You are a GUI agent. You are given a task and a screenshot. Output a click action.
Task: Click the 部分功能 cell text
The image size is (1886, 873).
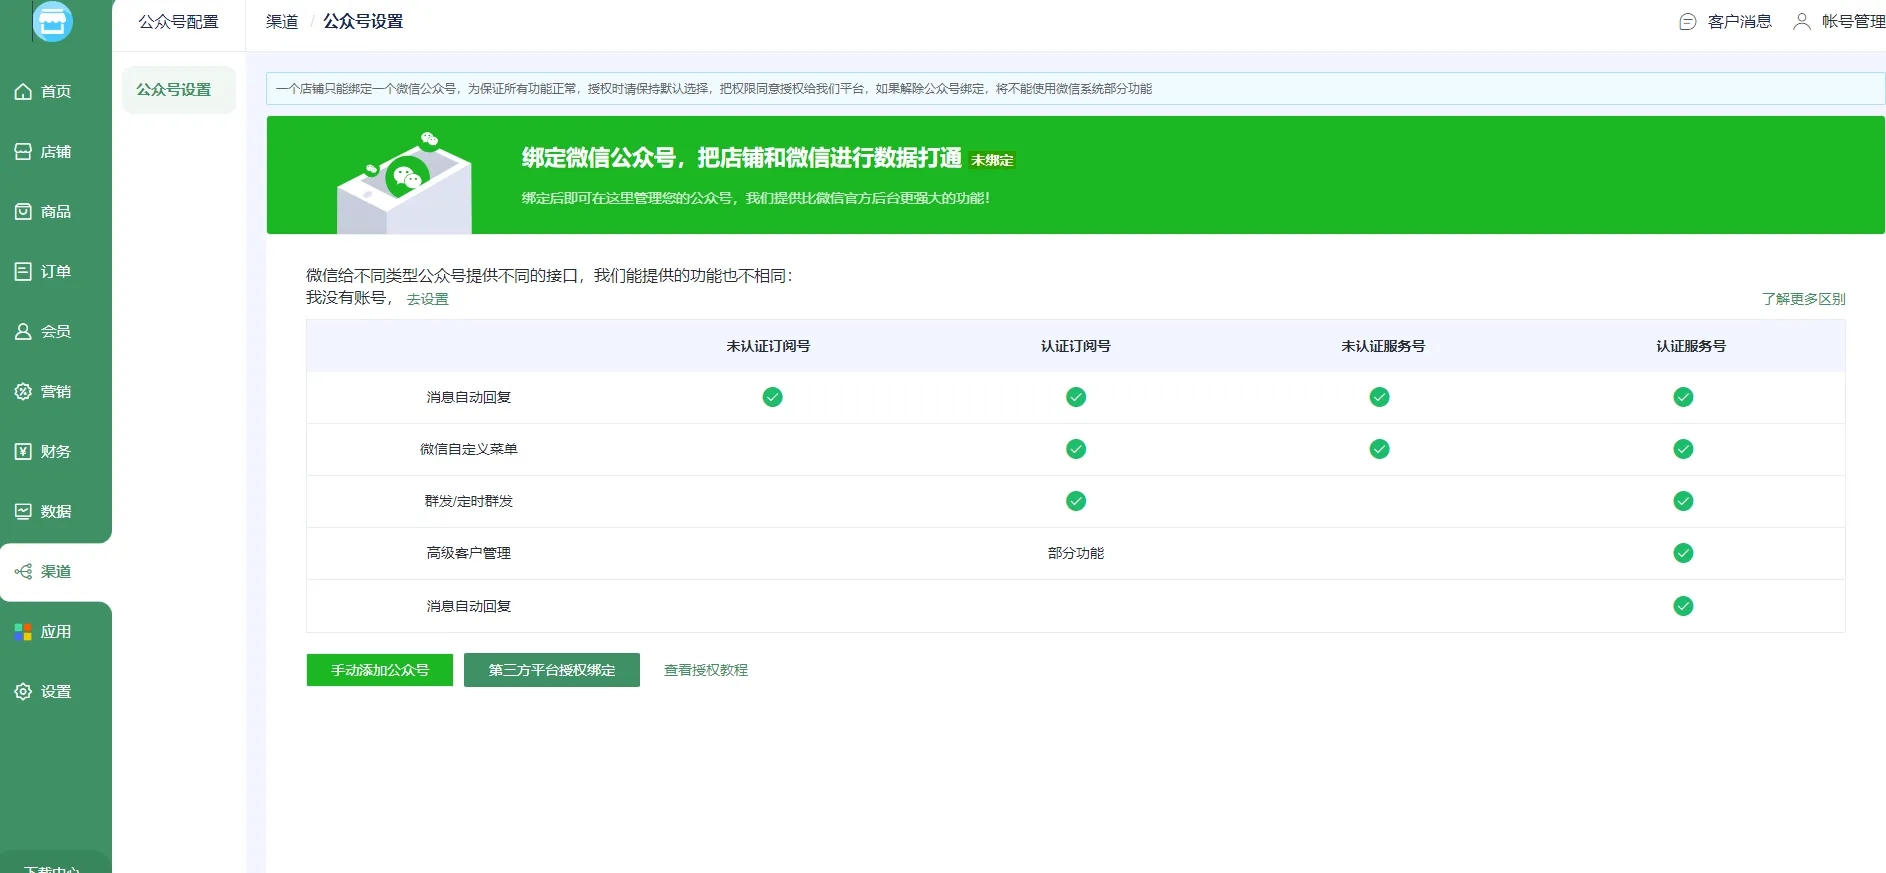[1076, 554]
